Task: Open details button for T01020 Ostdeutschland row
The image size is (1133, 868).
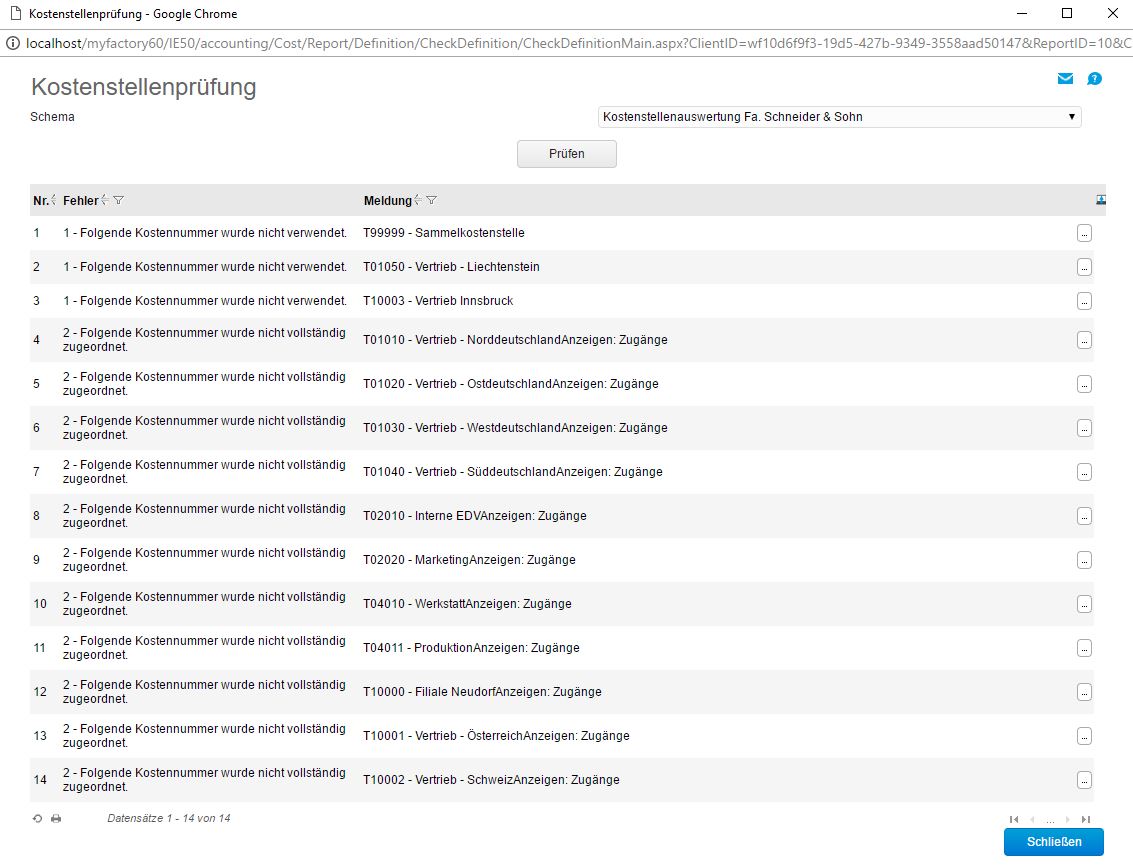Action: [1084, 384]
